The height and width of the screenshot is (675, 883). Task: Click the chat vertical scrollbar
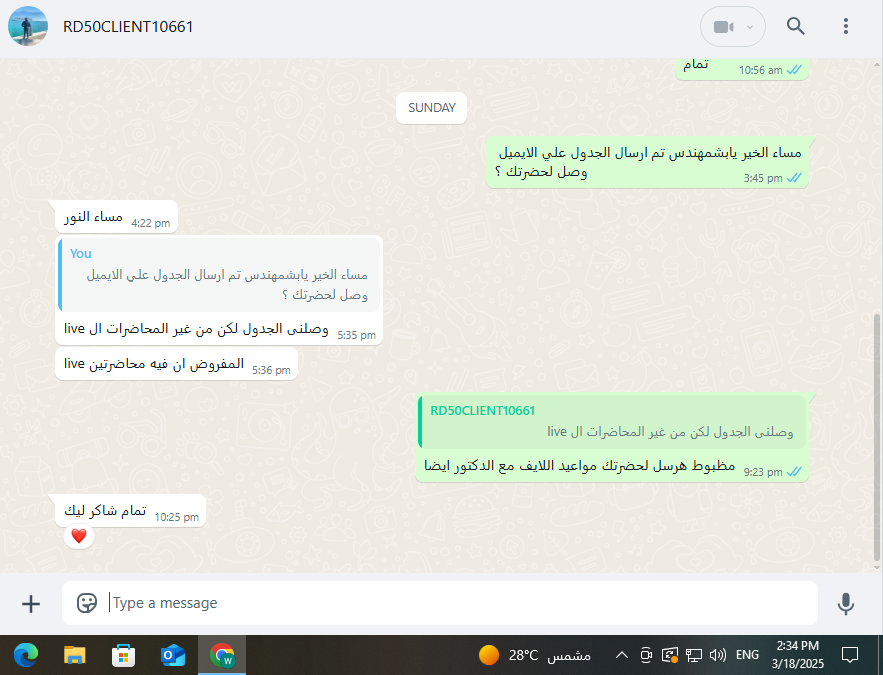pyautogui.click(x=877, y=437)
